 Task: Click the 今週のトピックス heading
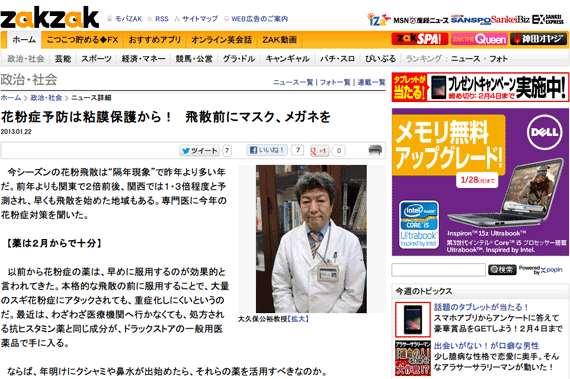coord(424,291)
